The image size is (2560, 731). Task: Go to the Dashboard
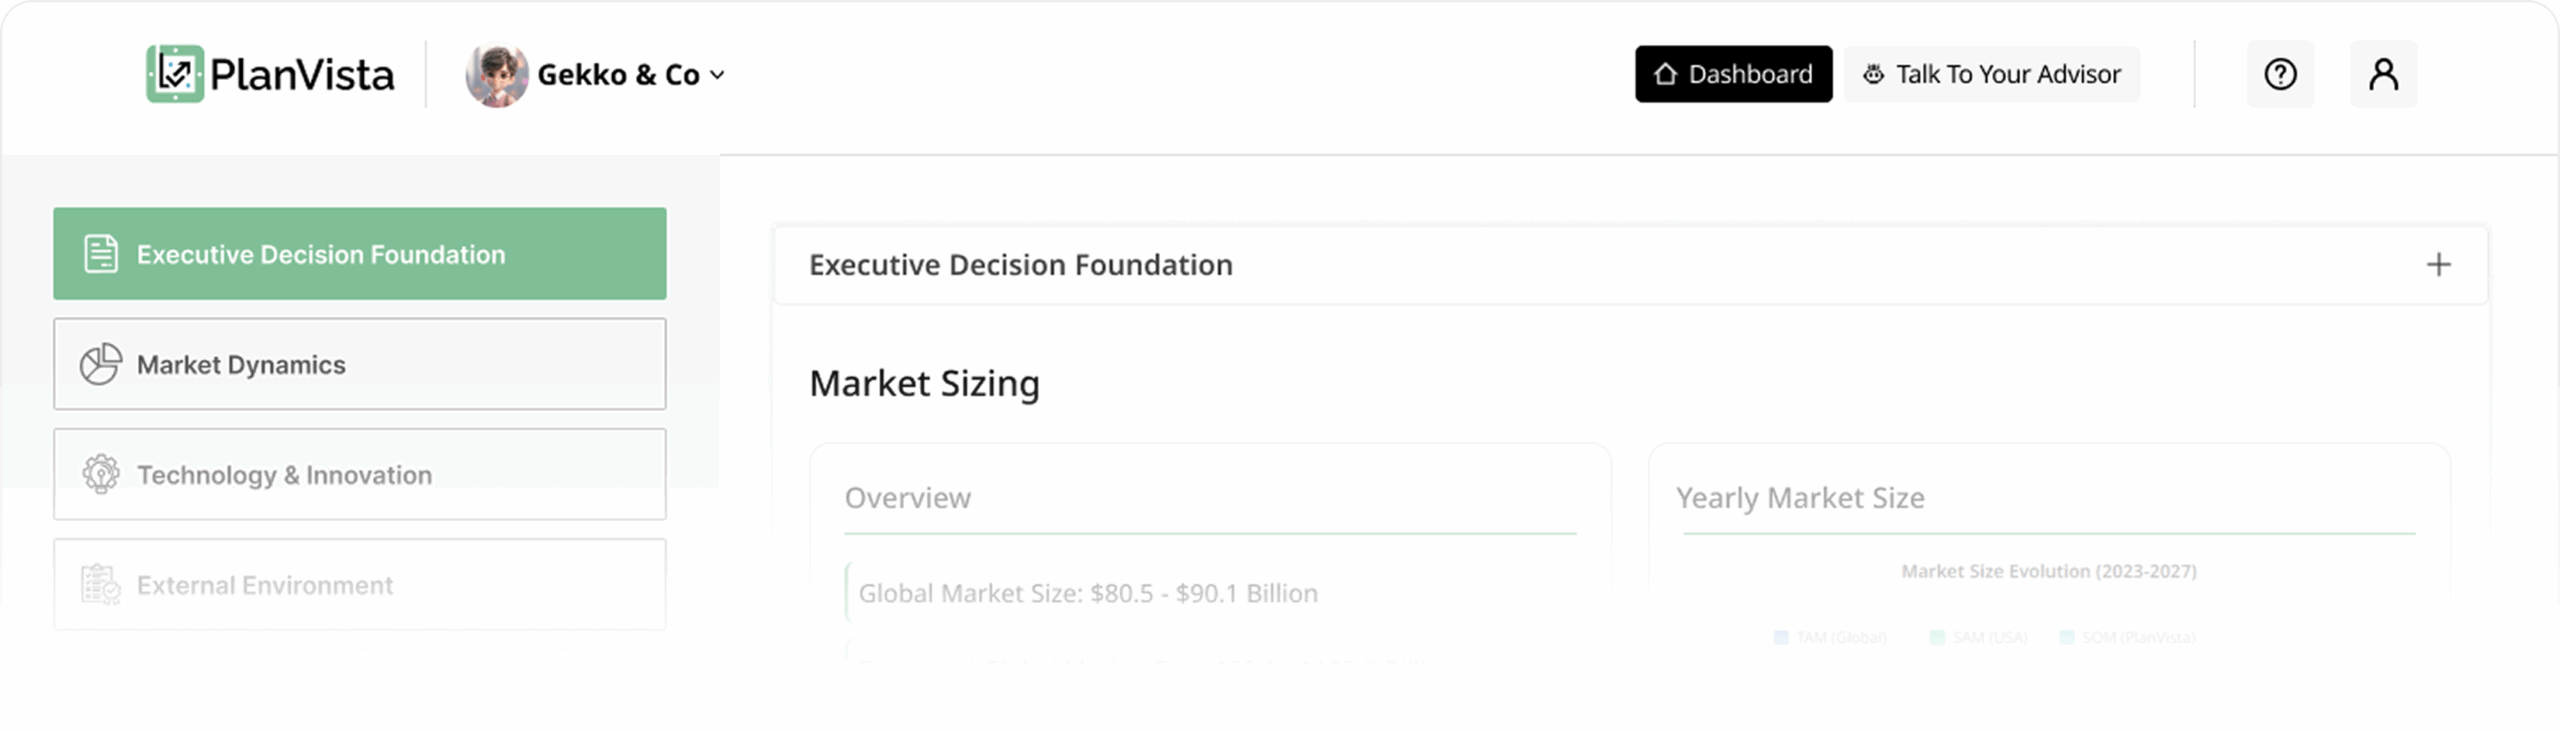[x=1733, y=74]
